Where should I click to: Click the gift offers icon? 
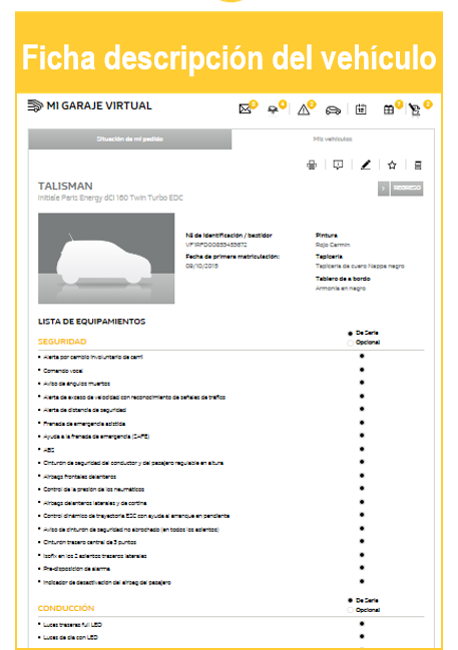(x=388, y=109)
